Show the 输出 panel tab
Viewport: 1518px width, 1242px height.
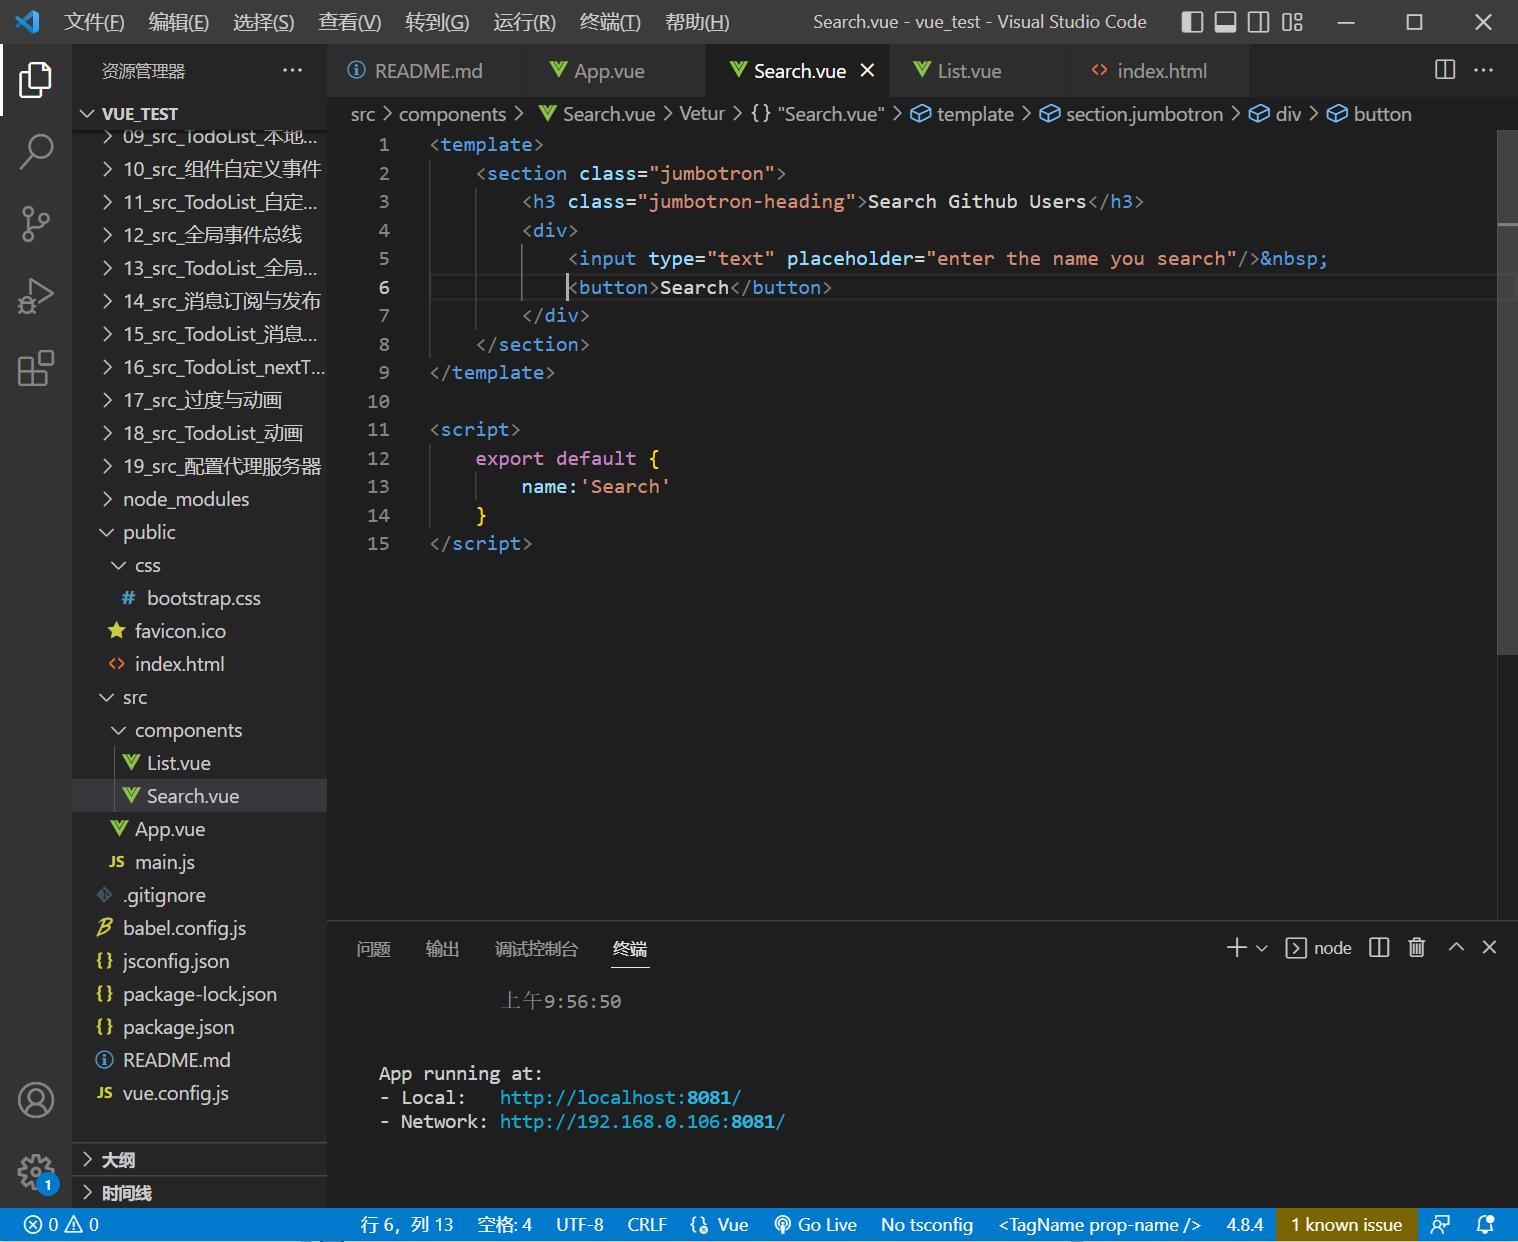(x=442, y=949)
